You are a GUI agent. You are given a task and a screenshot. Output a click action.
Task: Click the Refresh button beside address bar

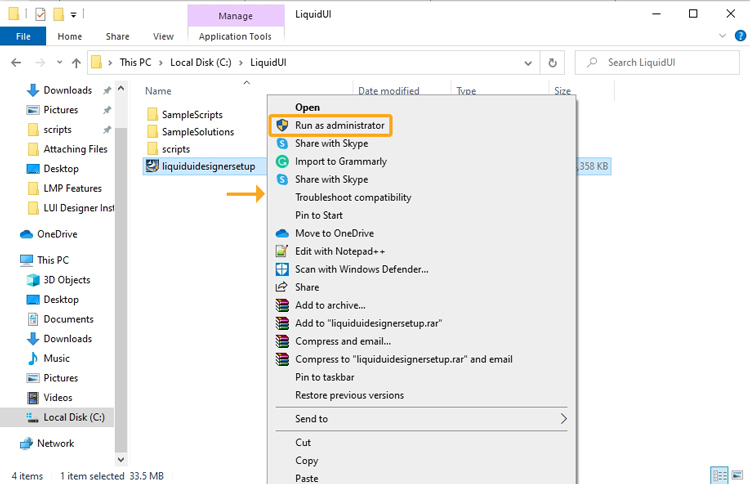pyautogui.click(x=552, y=62)
